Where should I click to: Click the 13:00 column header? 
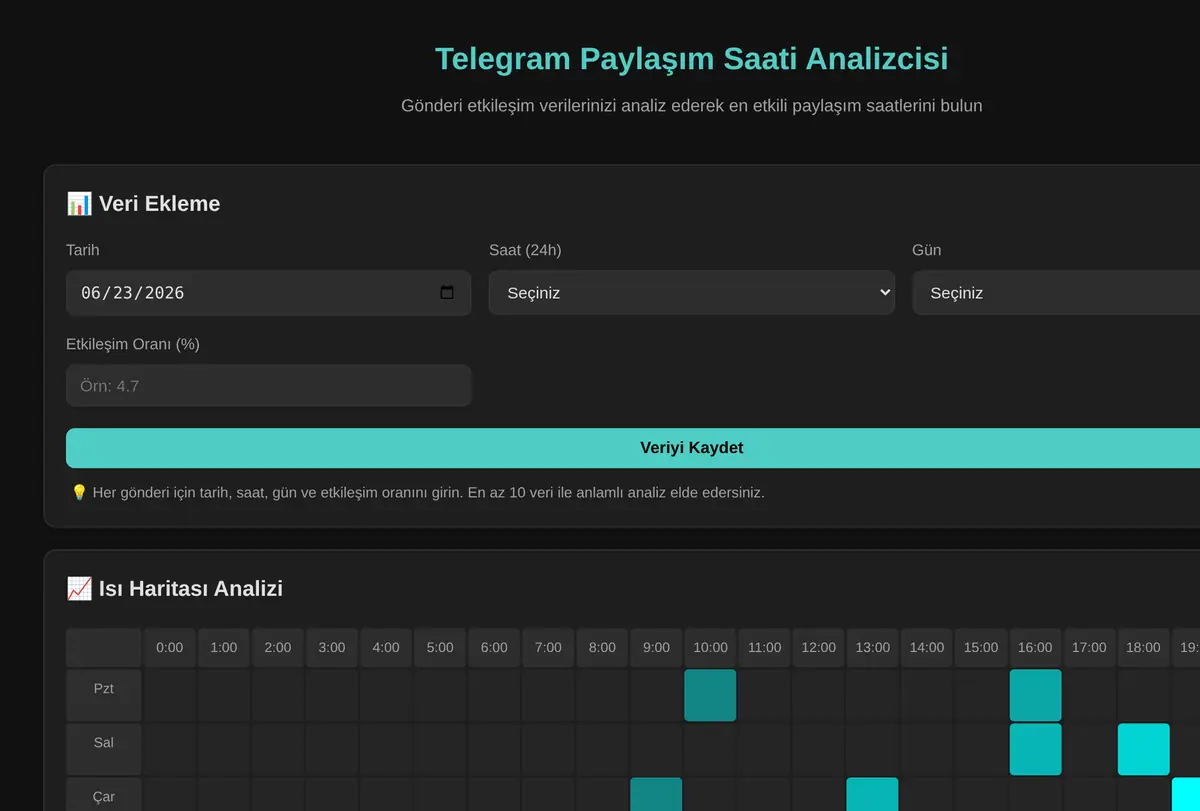coord(873,648)
